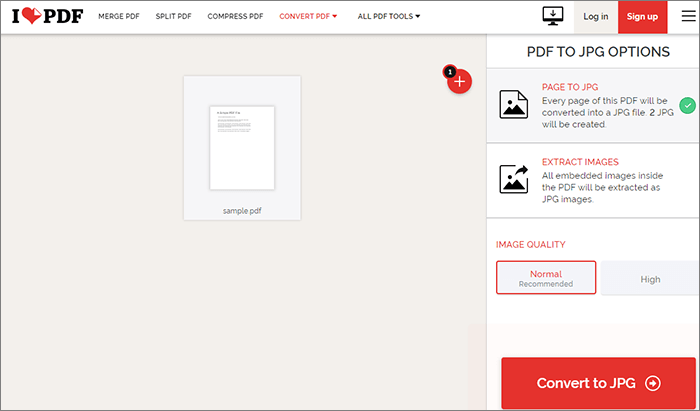700x411 pixels.
Task: Click the Page to JPG image icon
Action: coord(514,104)
